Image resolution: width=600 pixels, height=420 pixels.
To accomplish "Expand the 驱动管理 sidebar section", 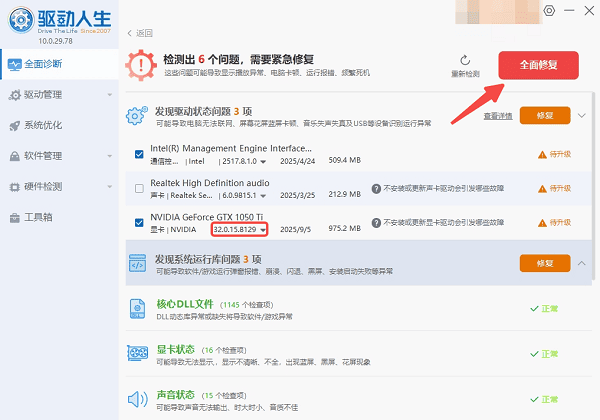I will (60, 95).
